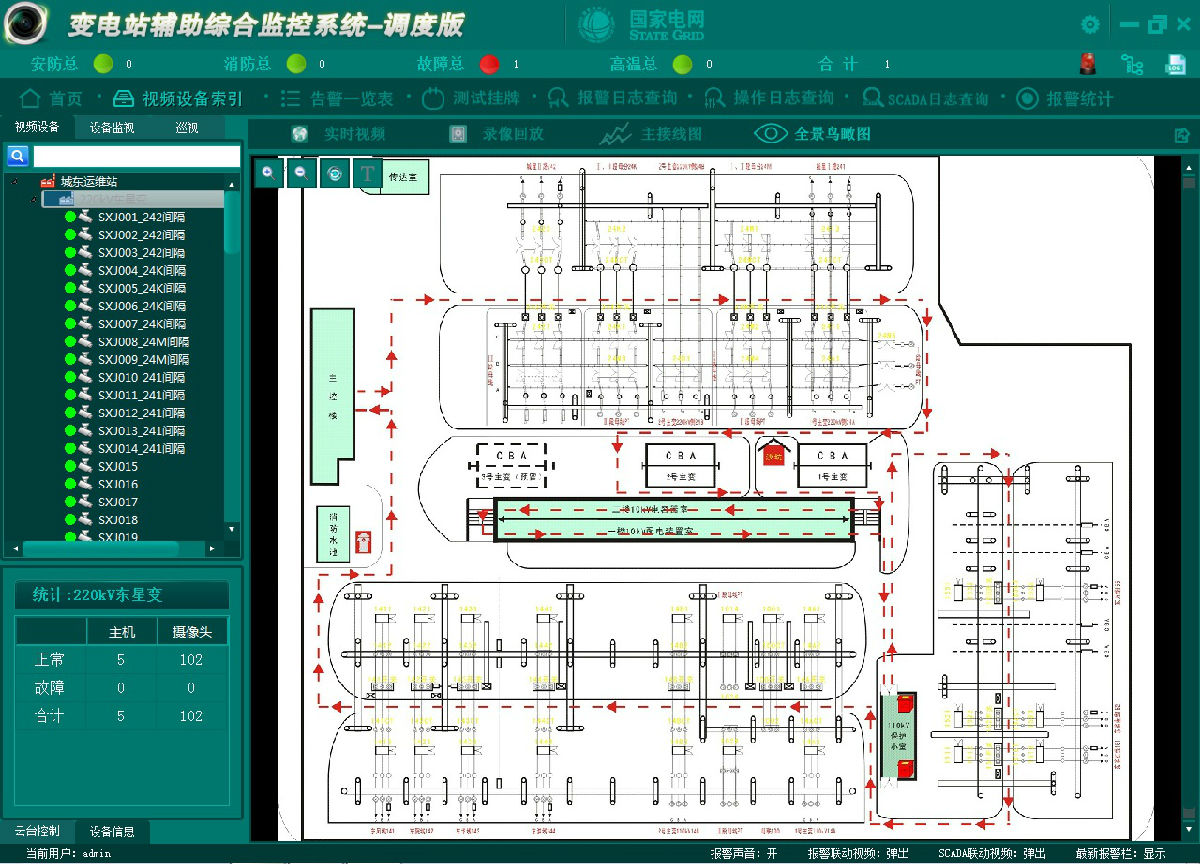This screenshot has height=864, width=1200.
Task: Click camera icon of SXJ001_242间隔
Action: click(87, 217)
